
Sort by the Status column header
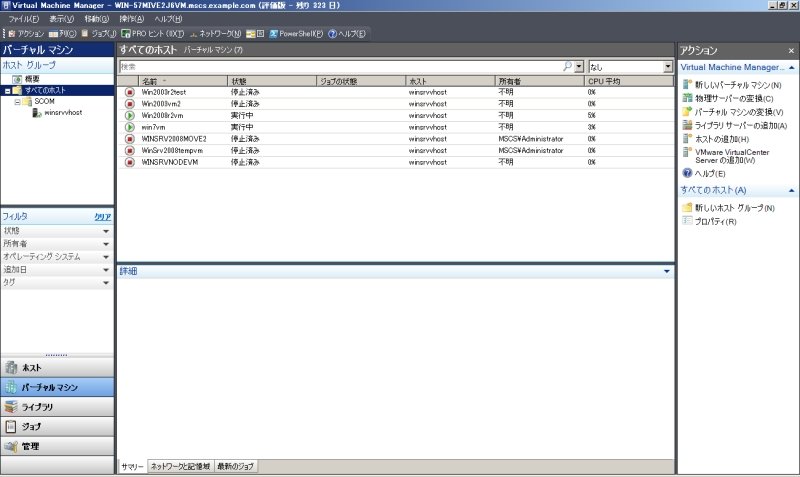point(272,81)
